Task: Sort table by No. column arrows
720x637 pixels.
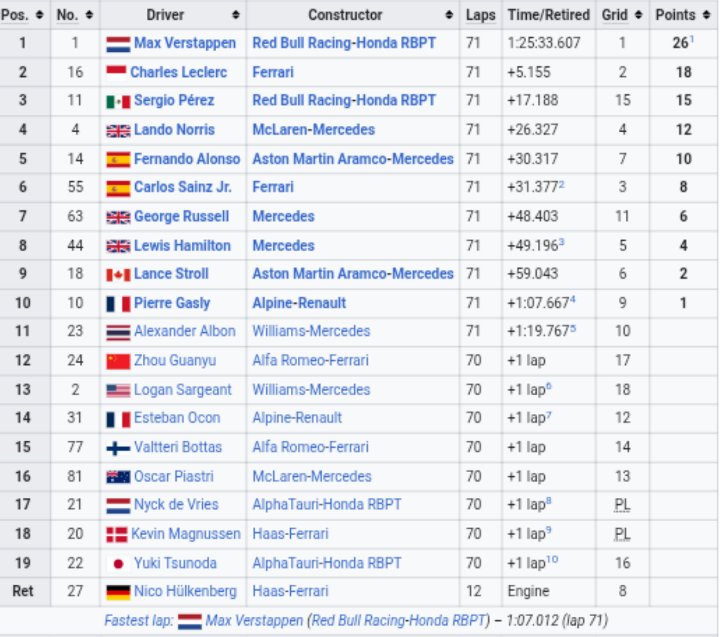Action: point(89,15)
